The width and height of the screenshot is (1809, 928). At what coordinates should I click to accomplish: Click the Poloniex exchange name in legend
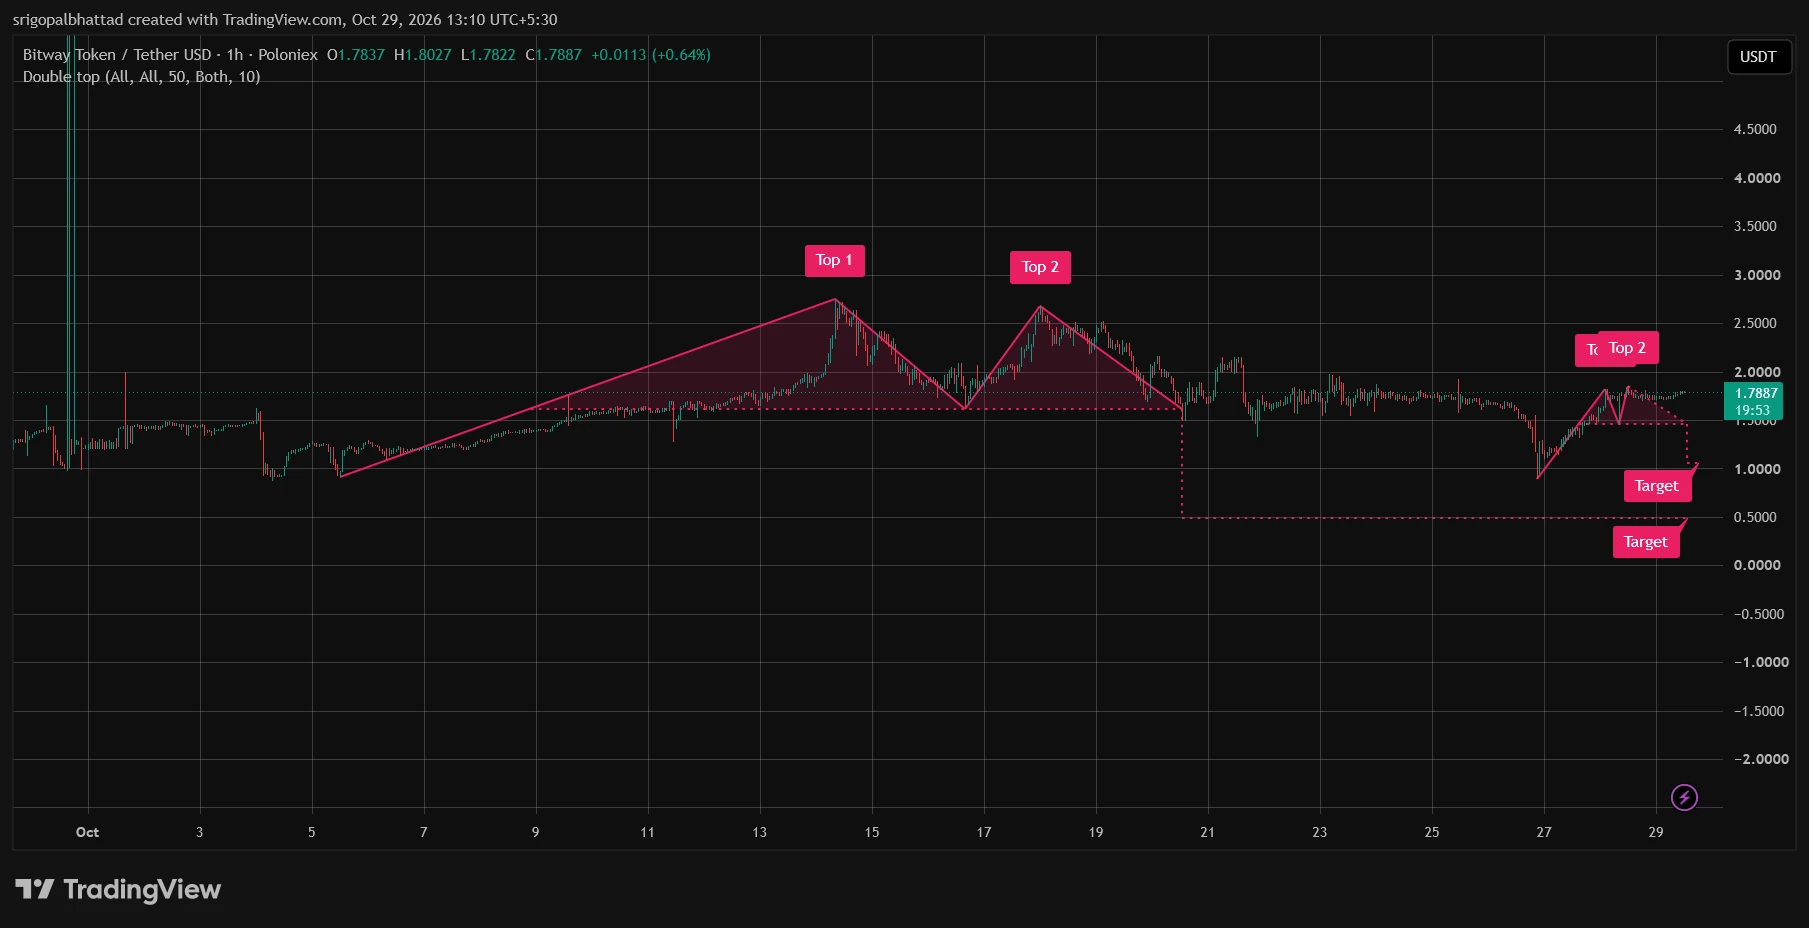[288, 55]
